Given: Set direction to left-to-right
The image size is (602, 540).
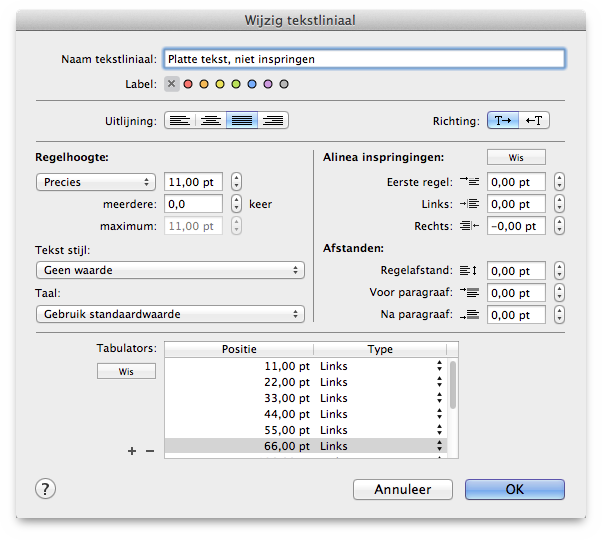Looking at the screenshot, I should click(x=503, y=121).
